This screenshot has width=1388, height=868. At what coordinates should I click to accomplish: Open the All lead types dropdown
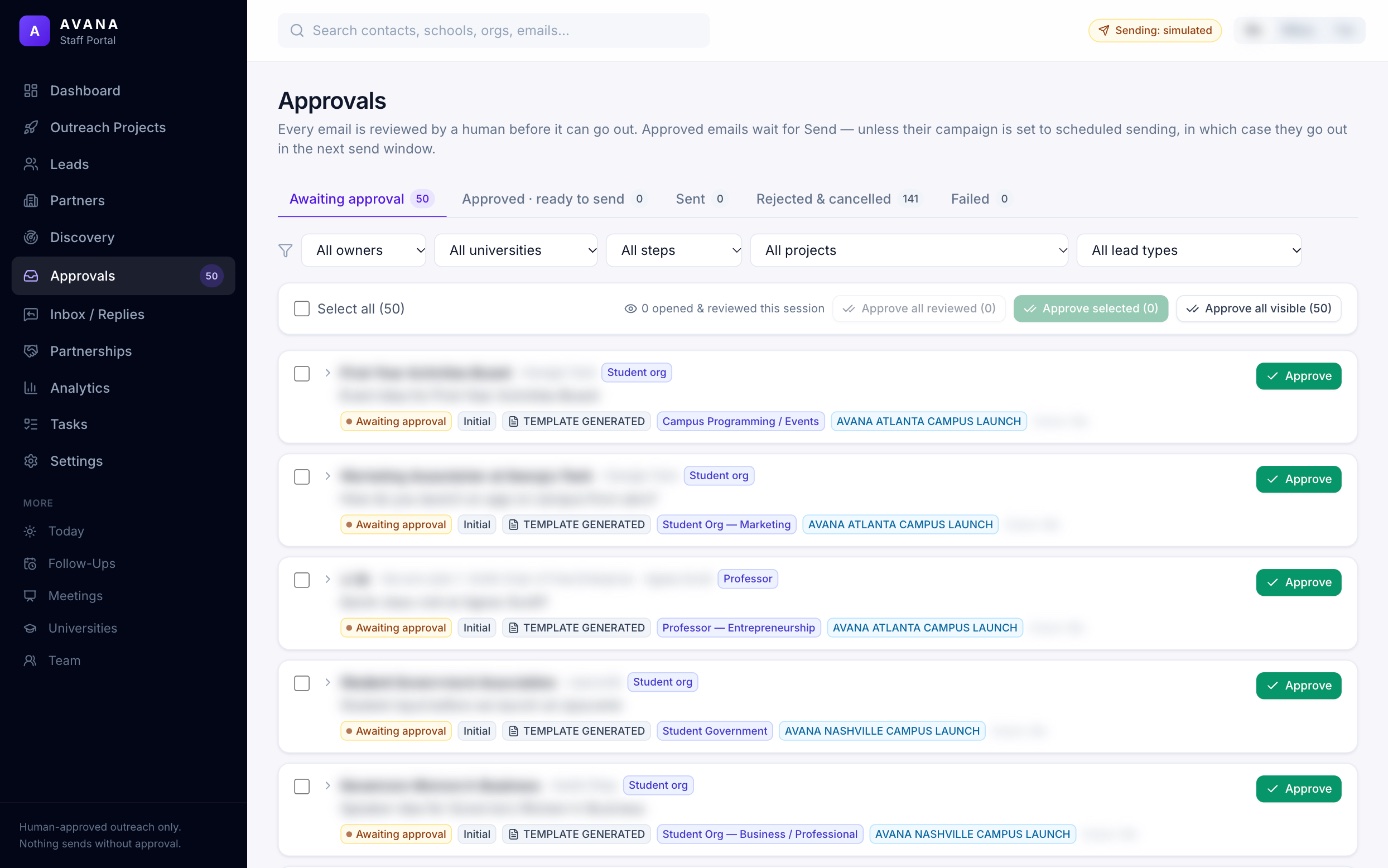(1189, 251)
